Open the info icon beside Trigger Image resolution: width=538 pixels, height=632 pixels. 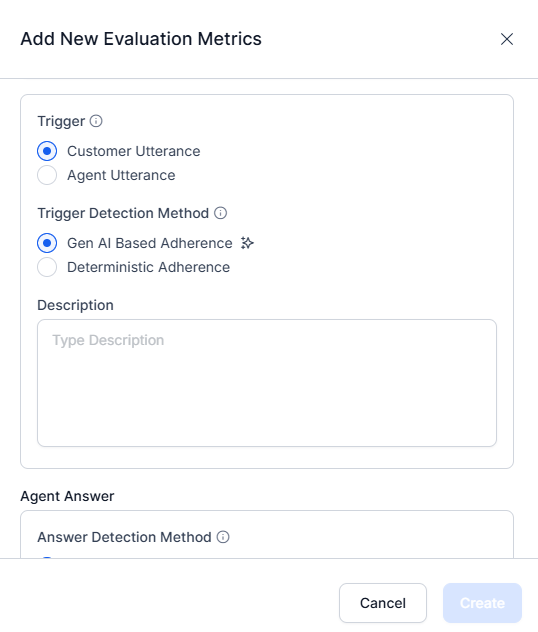[96, 121]
